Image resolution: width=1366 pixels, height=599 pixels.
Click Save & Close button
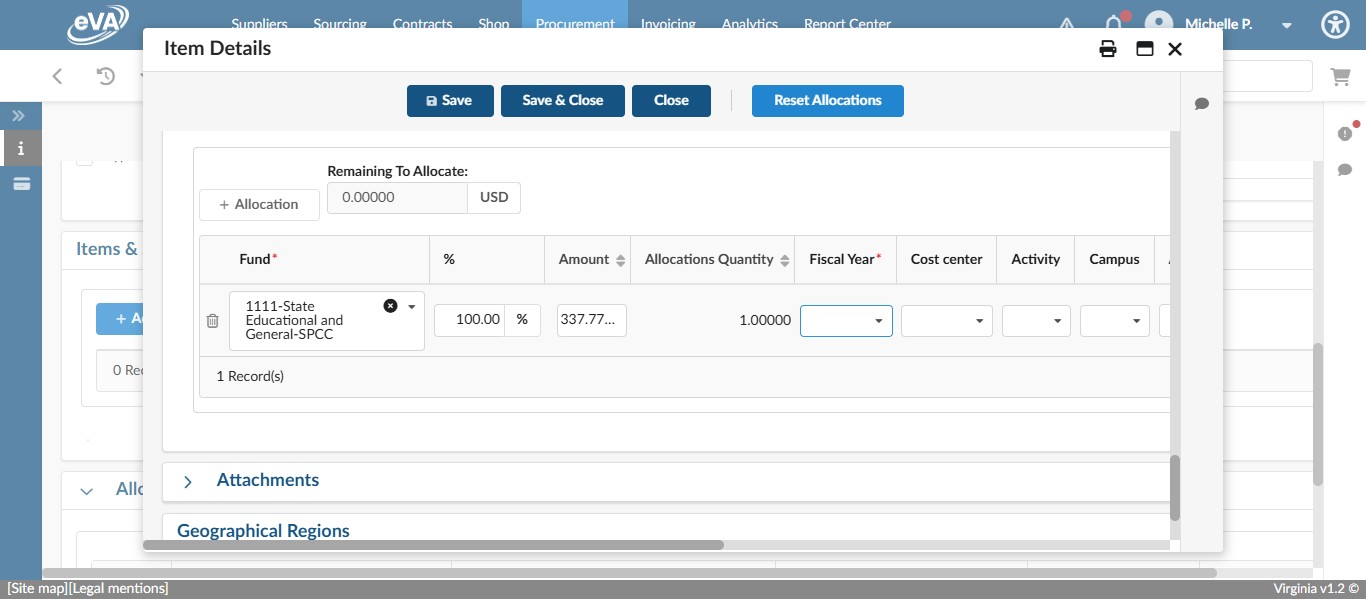[x=562, y=101]
